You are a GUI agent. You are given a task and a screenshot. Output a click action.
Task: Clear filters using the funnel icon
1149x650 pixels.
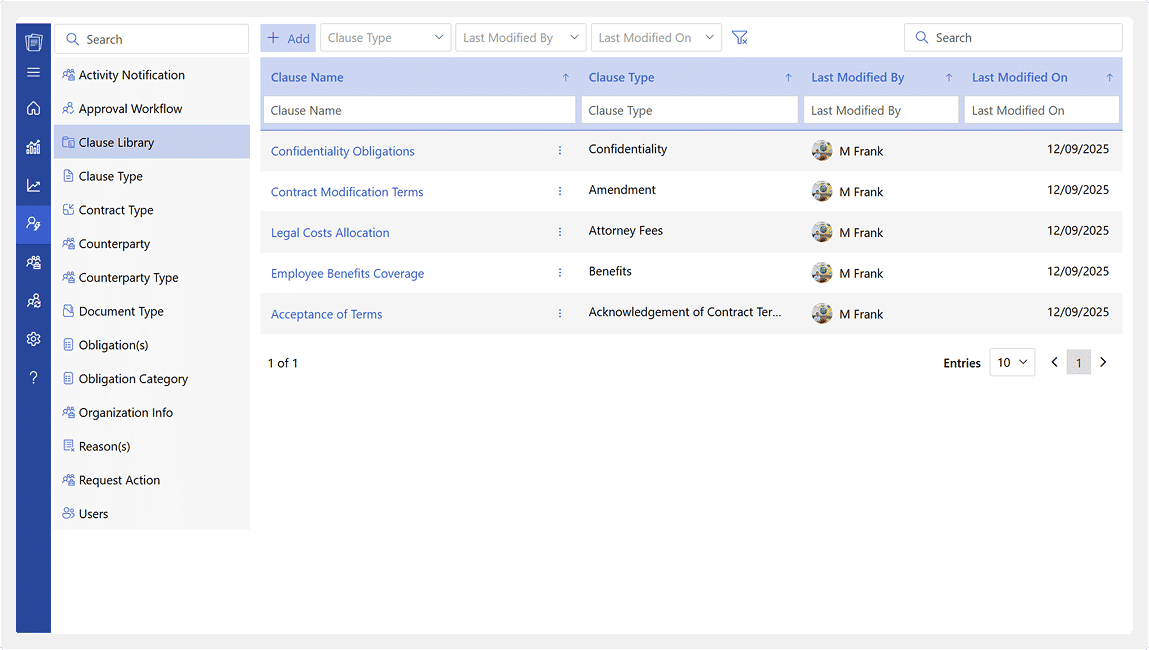pyautogui.click(x=739, y=38)
